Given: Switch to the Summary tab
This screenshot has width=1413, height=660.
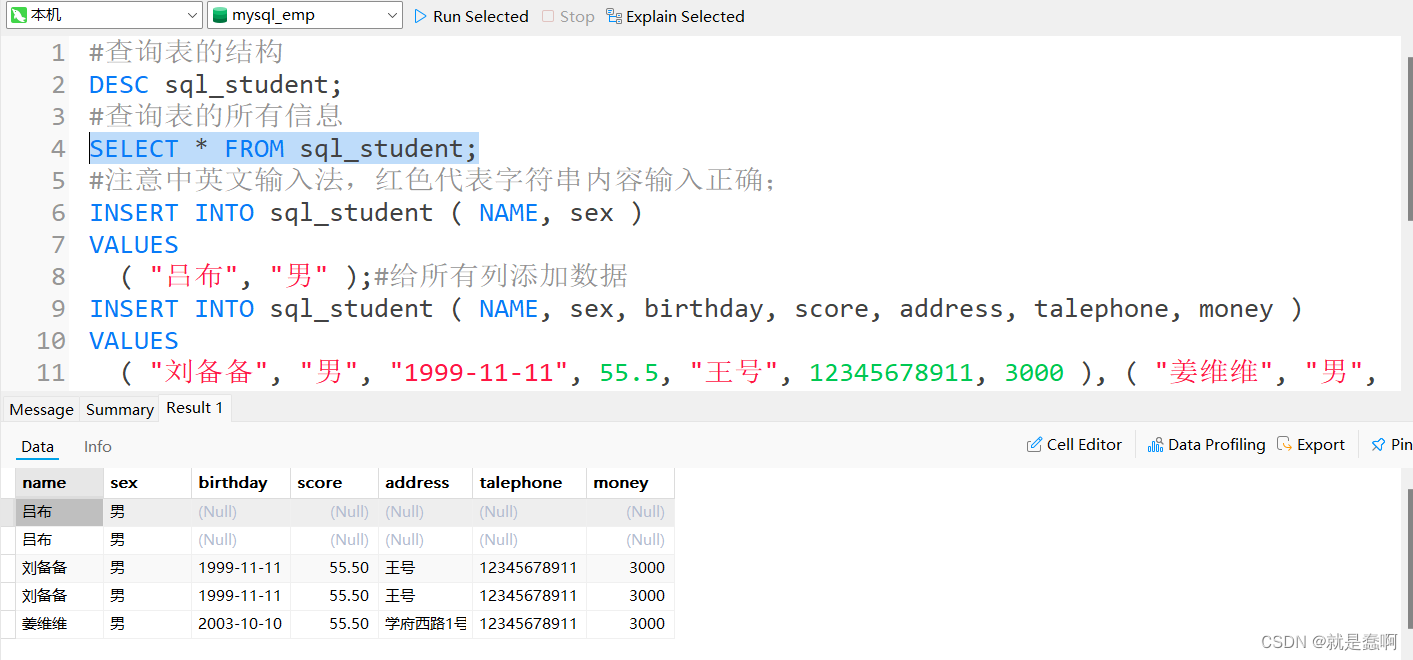Looking at the screenshot, I should (119, 408).
